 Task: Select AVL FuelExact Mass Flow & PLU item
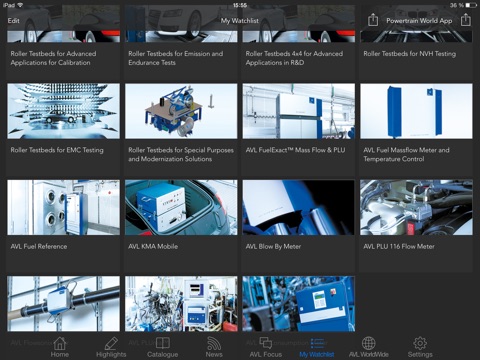click(299, 129)
